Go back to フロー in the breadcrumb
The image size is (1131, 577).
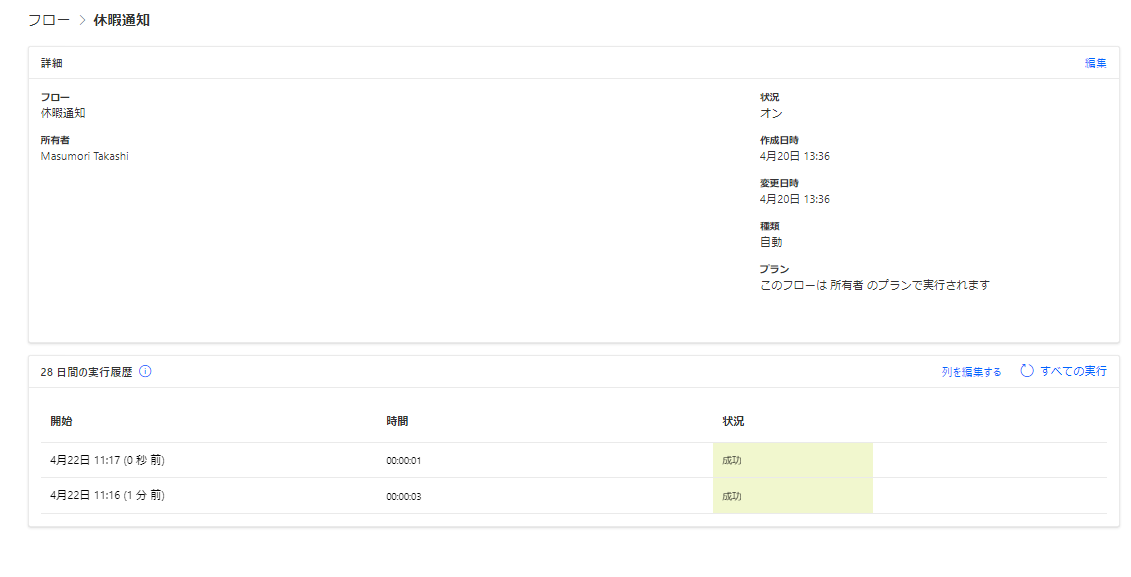[49, 20]
